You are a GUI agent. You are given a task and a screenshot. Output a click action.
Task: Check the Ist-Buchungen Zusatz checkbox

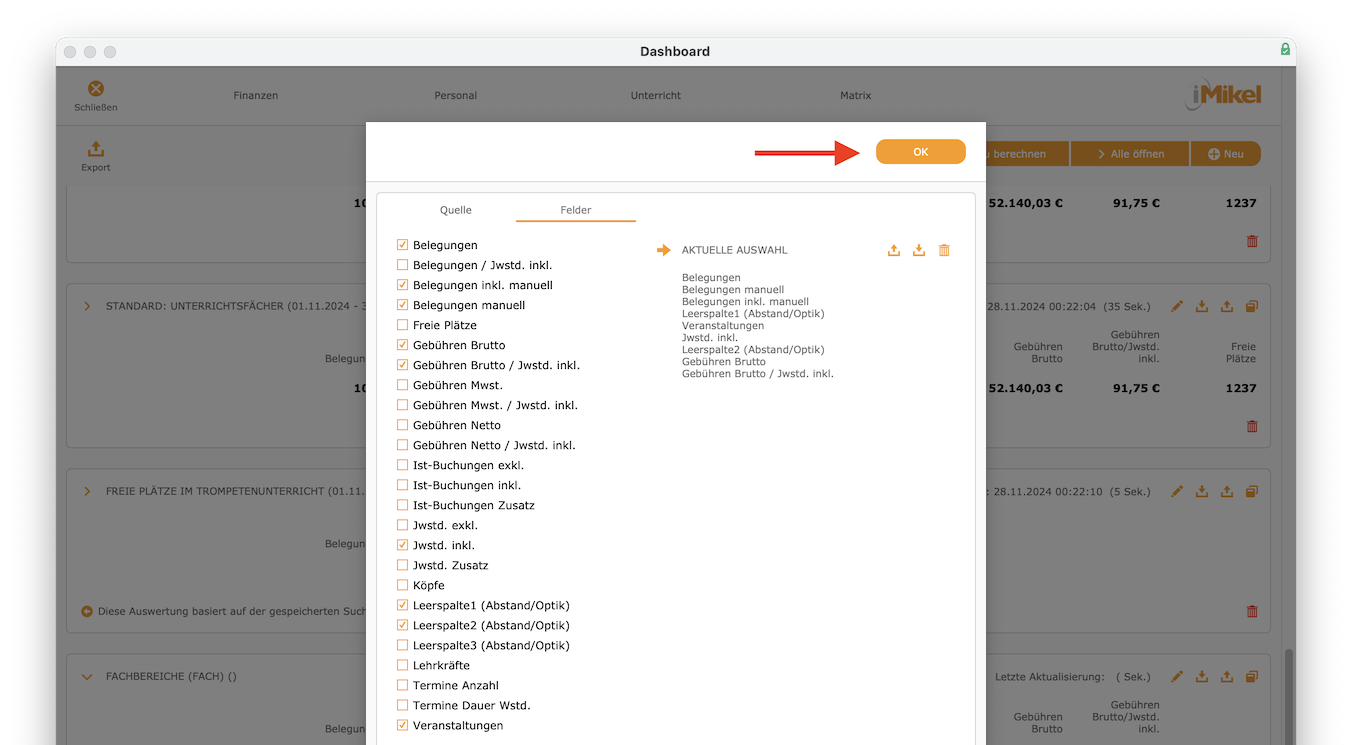click(x=402, y=505)
